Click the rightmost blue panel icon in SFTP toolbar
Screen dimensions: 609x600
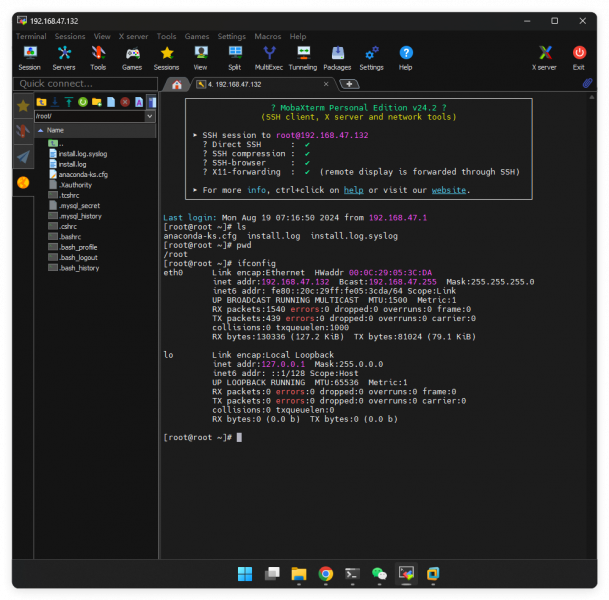(152, 102)
